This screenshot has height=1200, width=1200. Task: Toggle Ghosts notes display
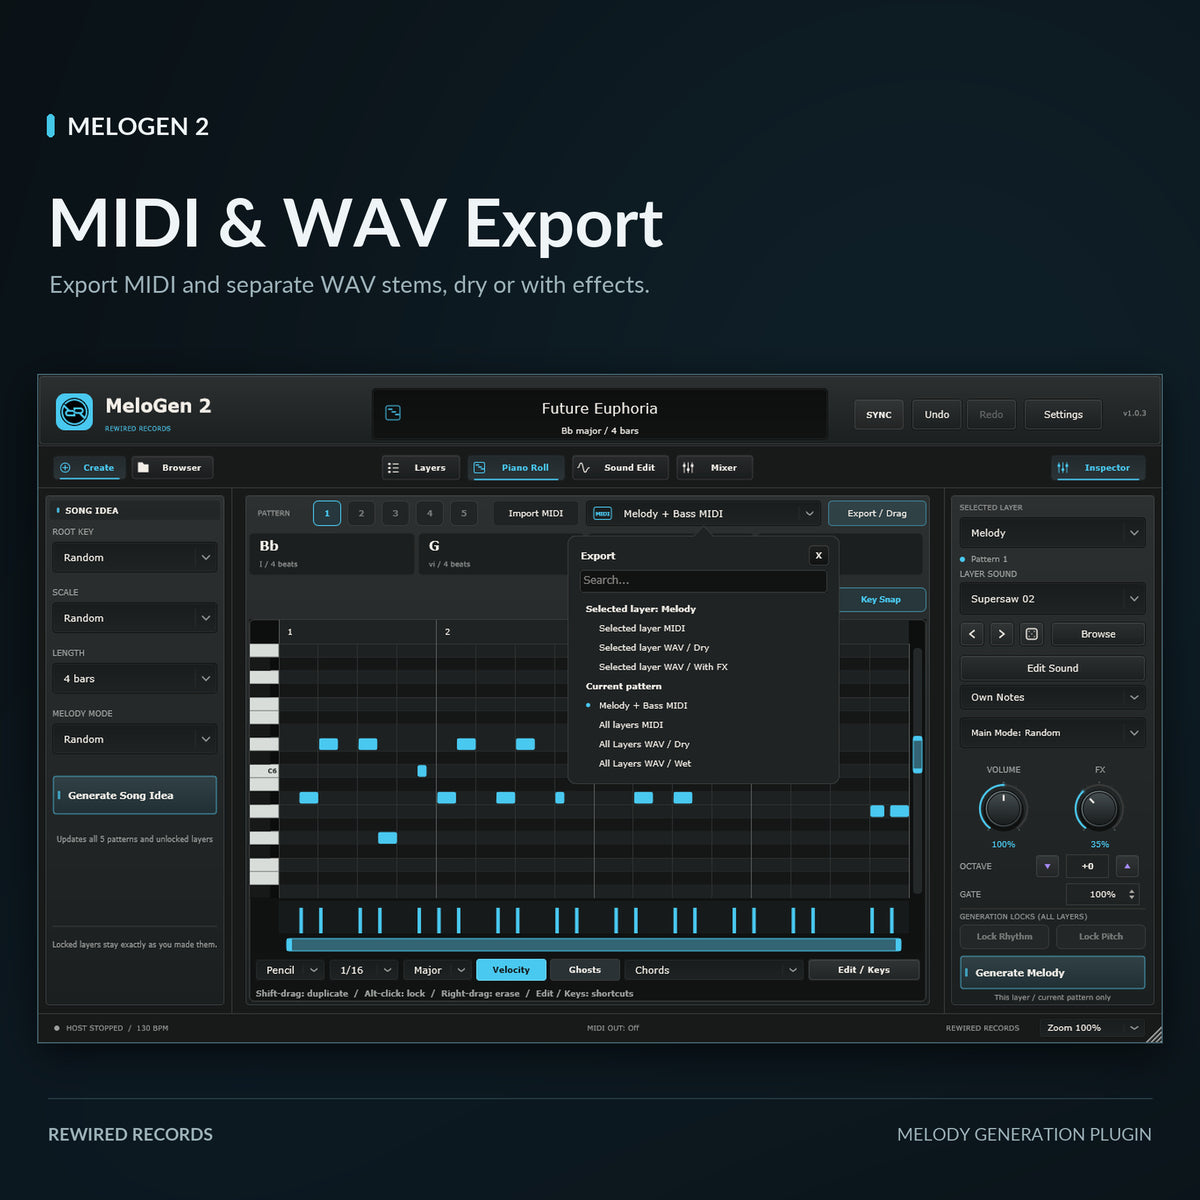[585, 969]
